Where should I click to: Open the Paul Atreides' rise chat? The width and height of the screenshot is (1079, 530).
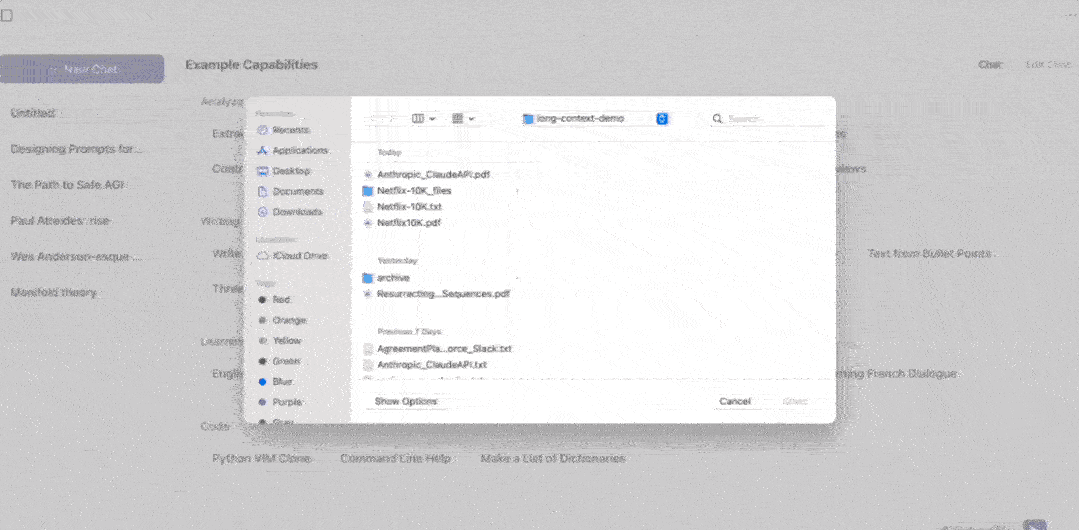(x=61, y=220)
